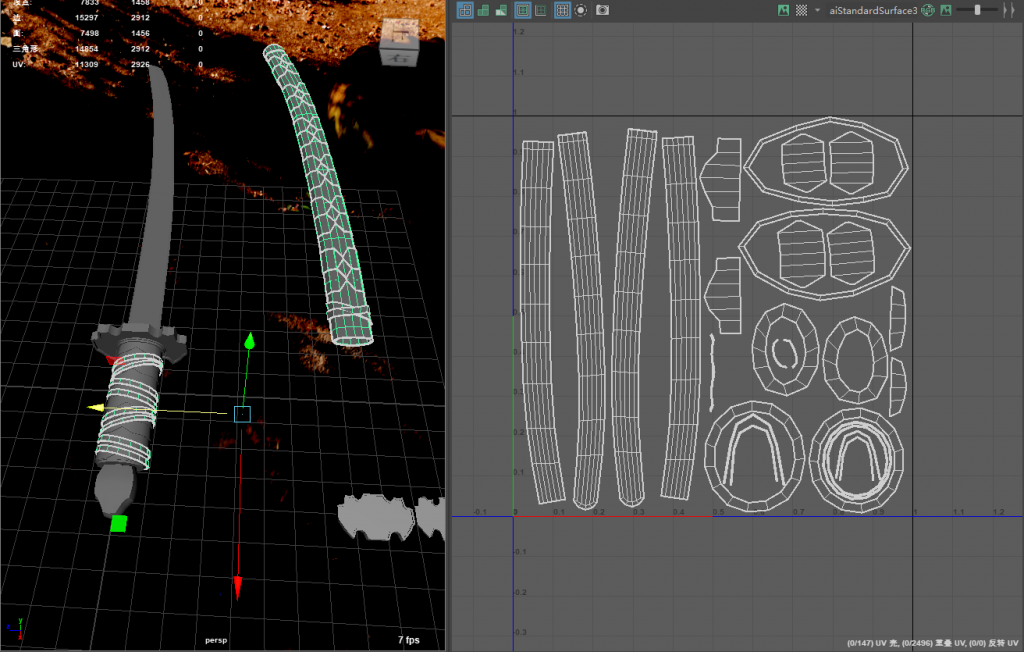This screenshot has width=1024, height=652.
Task: Take a UV snapshot with the camera icon
Action: coord(602,10)
